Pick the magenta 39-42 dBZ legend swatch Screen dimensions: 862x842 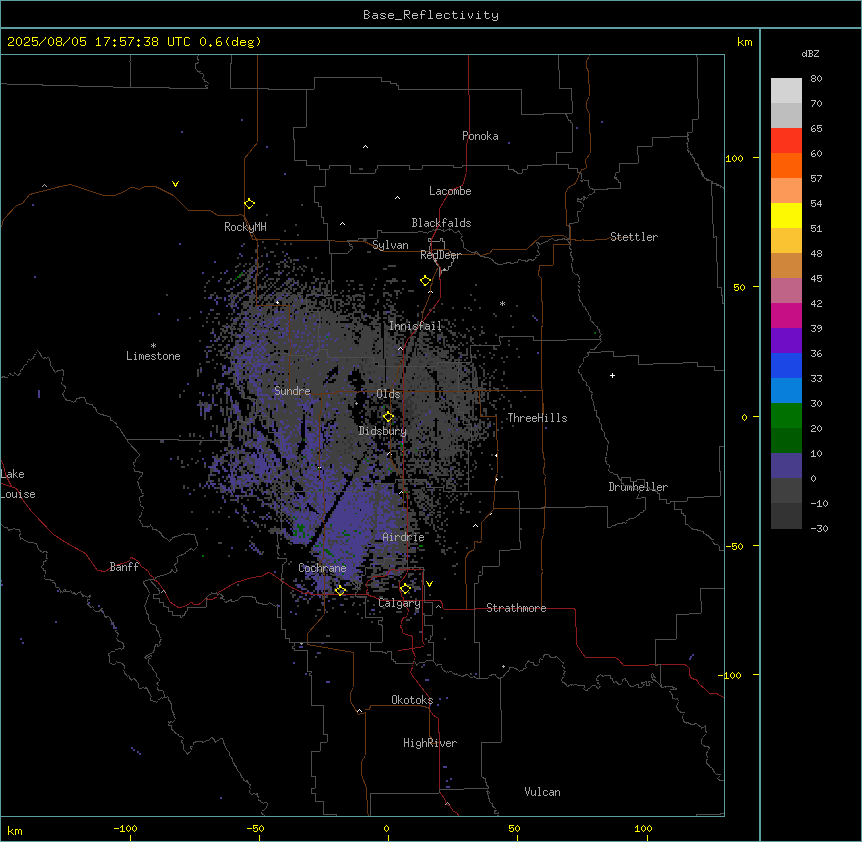click(x=786, y=315)
